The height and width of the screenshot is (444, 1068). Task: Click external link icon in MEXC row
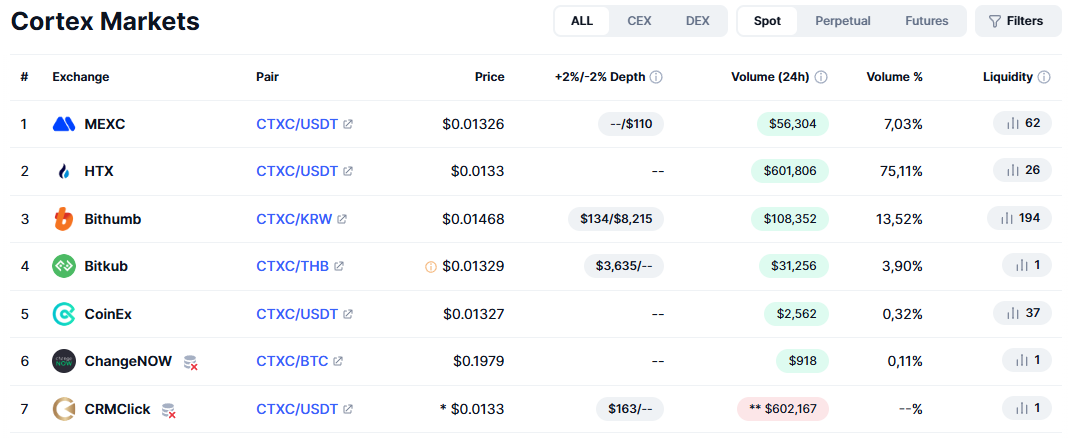pyautogui.click(x=348, y=124)
